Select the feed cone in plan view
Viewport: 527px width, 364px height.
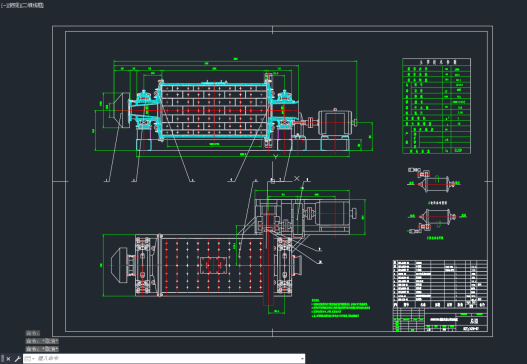pyautogui.click(x=119, y=265)
